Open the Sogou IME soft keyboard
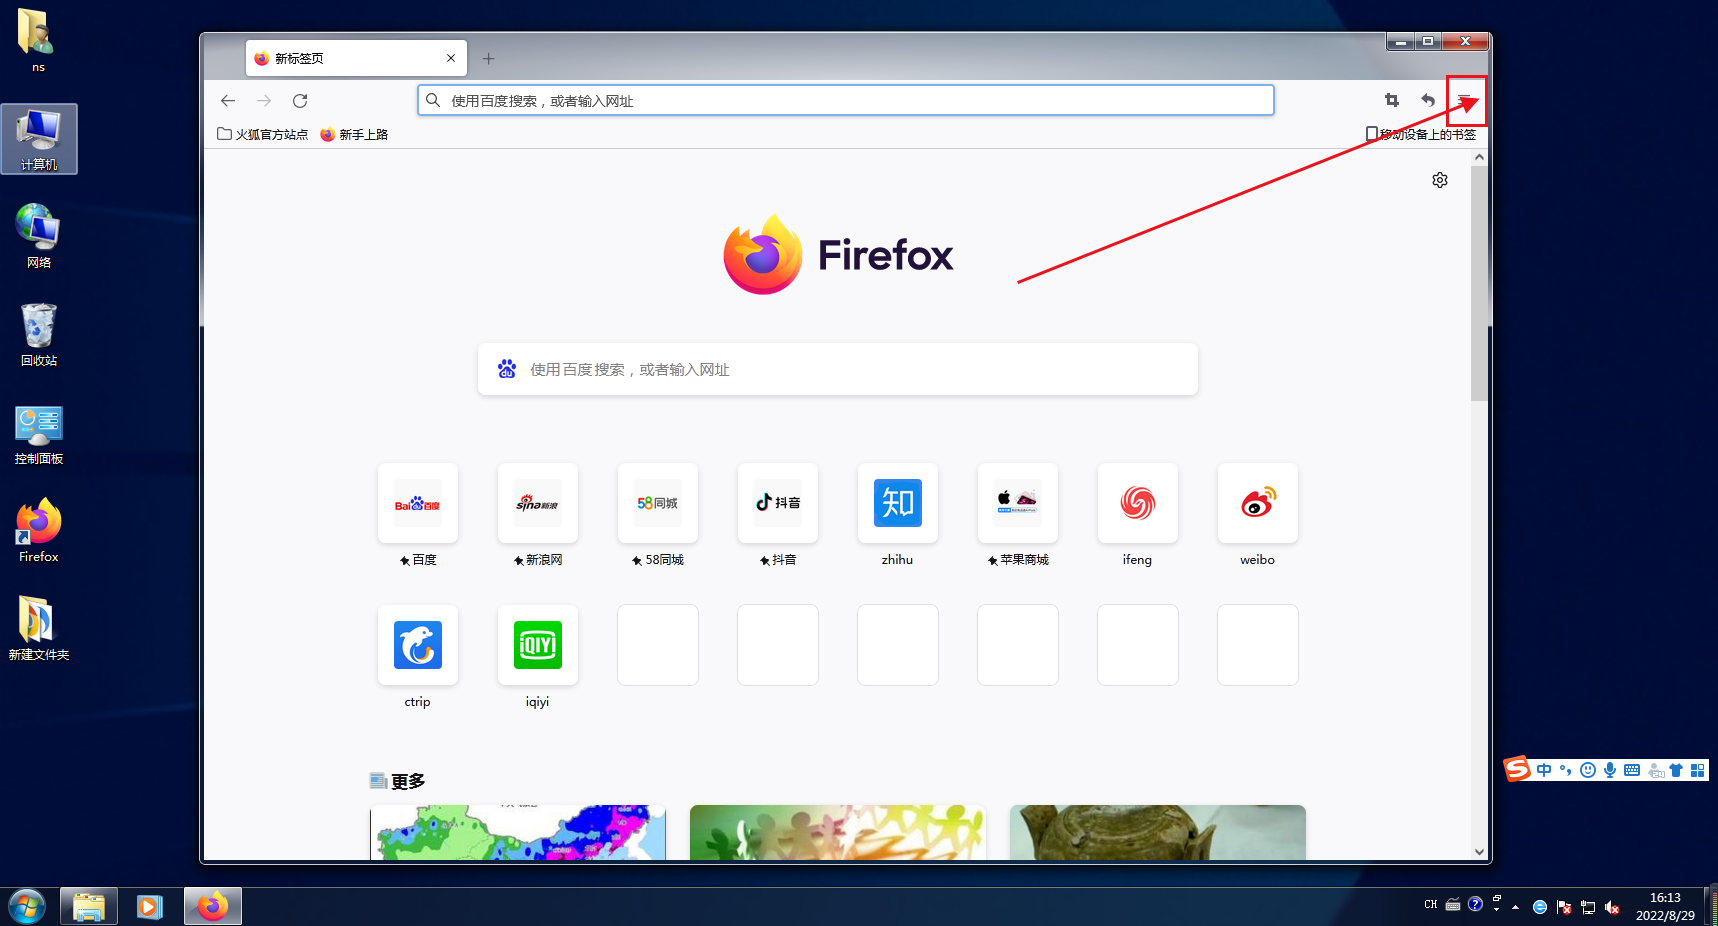 1632,770
